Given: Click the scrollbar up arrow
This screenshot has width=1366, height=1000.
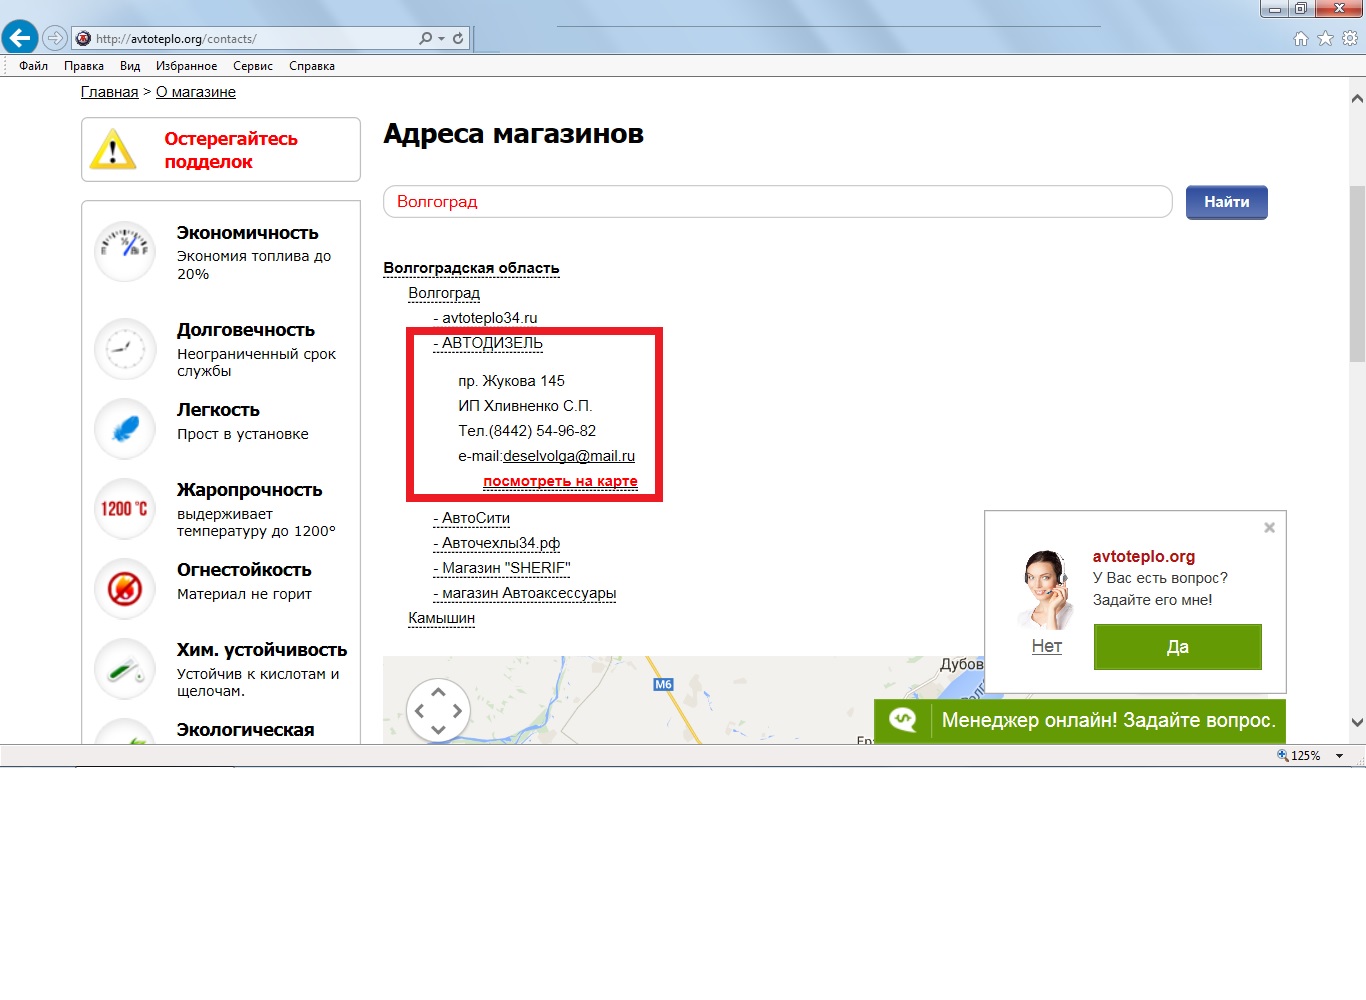Looking at the screenshot, I should tap(1357, 98).
